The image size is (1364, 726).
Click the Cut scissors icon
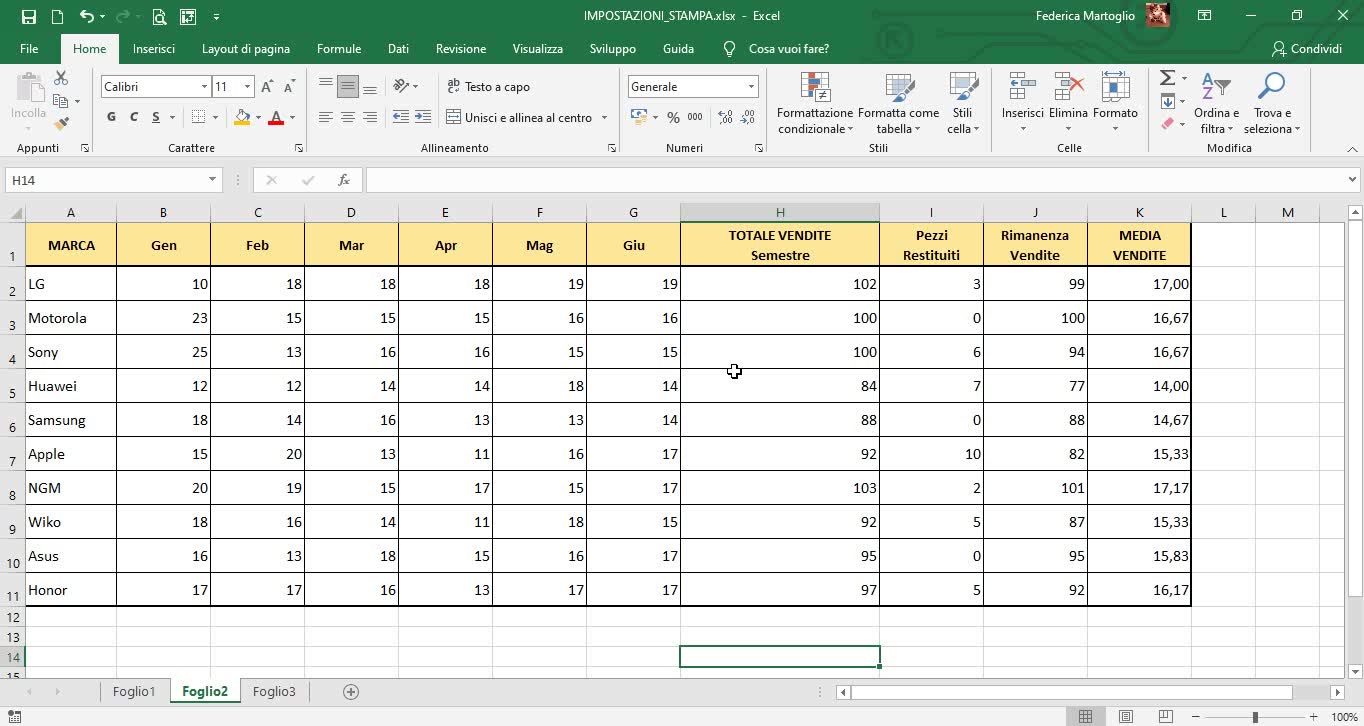click(61, 78)
